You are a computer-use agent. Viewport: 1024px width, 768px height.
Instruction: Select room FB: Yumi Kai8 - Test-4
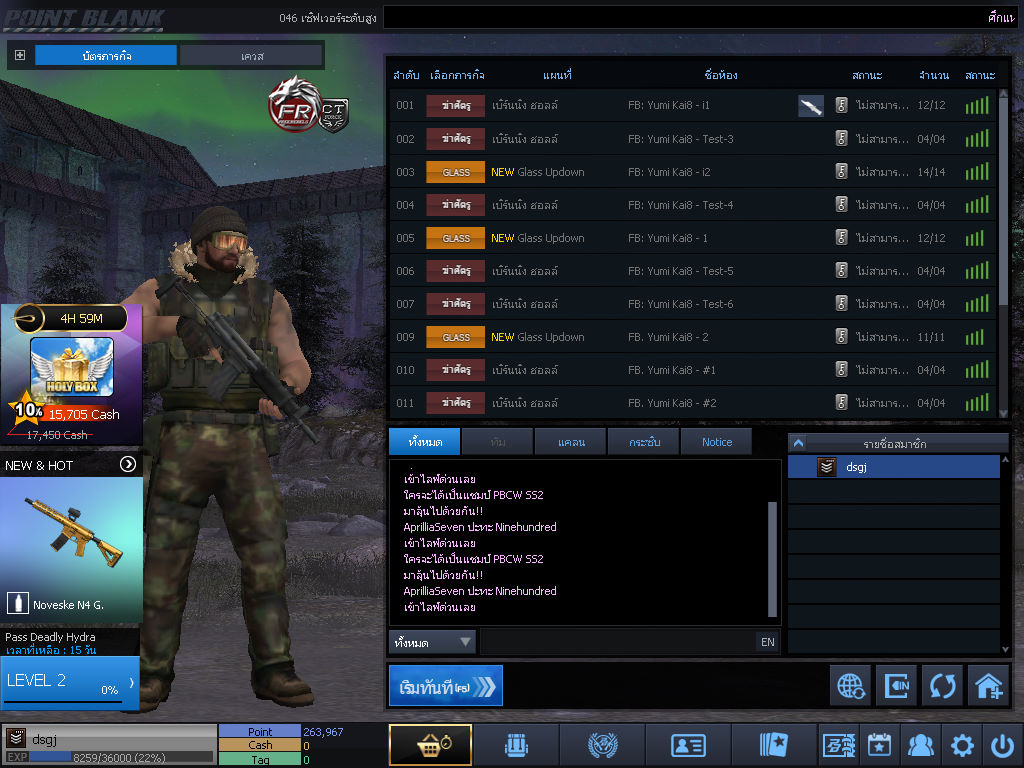[x=693, y=204]
